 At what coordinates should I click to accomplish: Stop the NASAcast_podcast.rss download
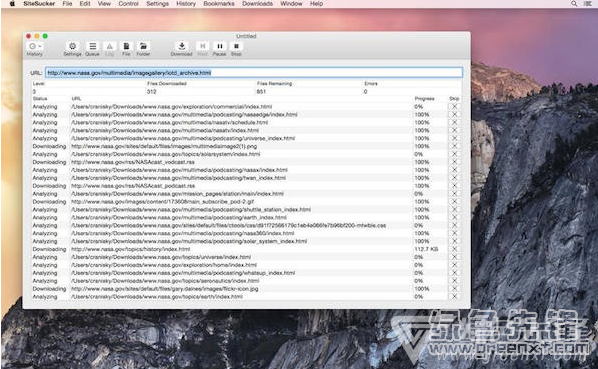point(454,186)
